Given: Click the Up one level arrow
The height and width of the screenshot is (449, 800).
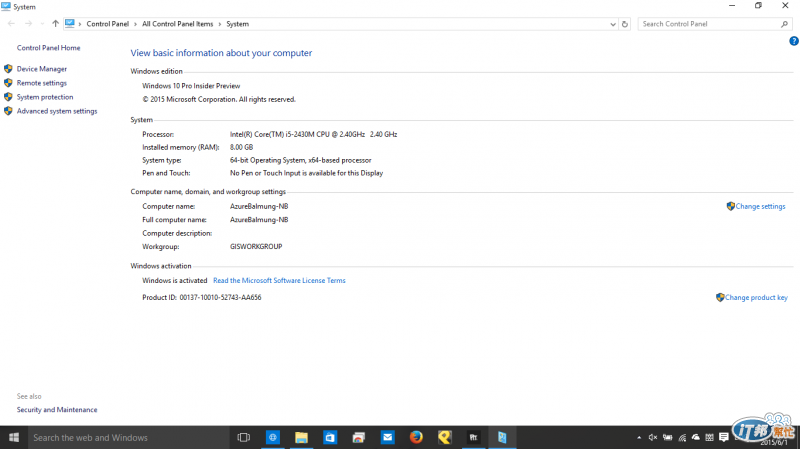Looking at the screenshot, I should pyautogui.click(x=55, y=23).
